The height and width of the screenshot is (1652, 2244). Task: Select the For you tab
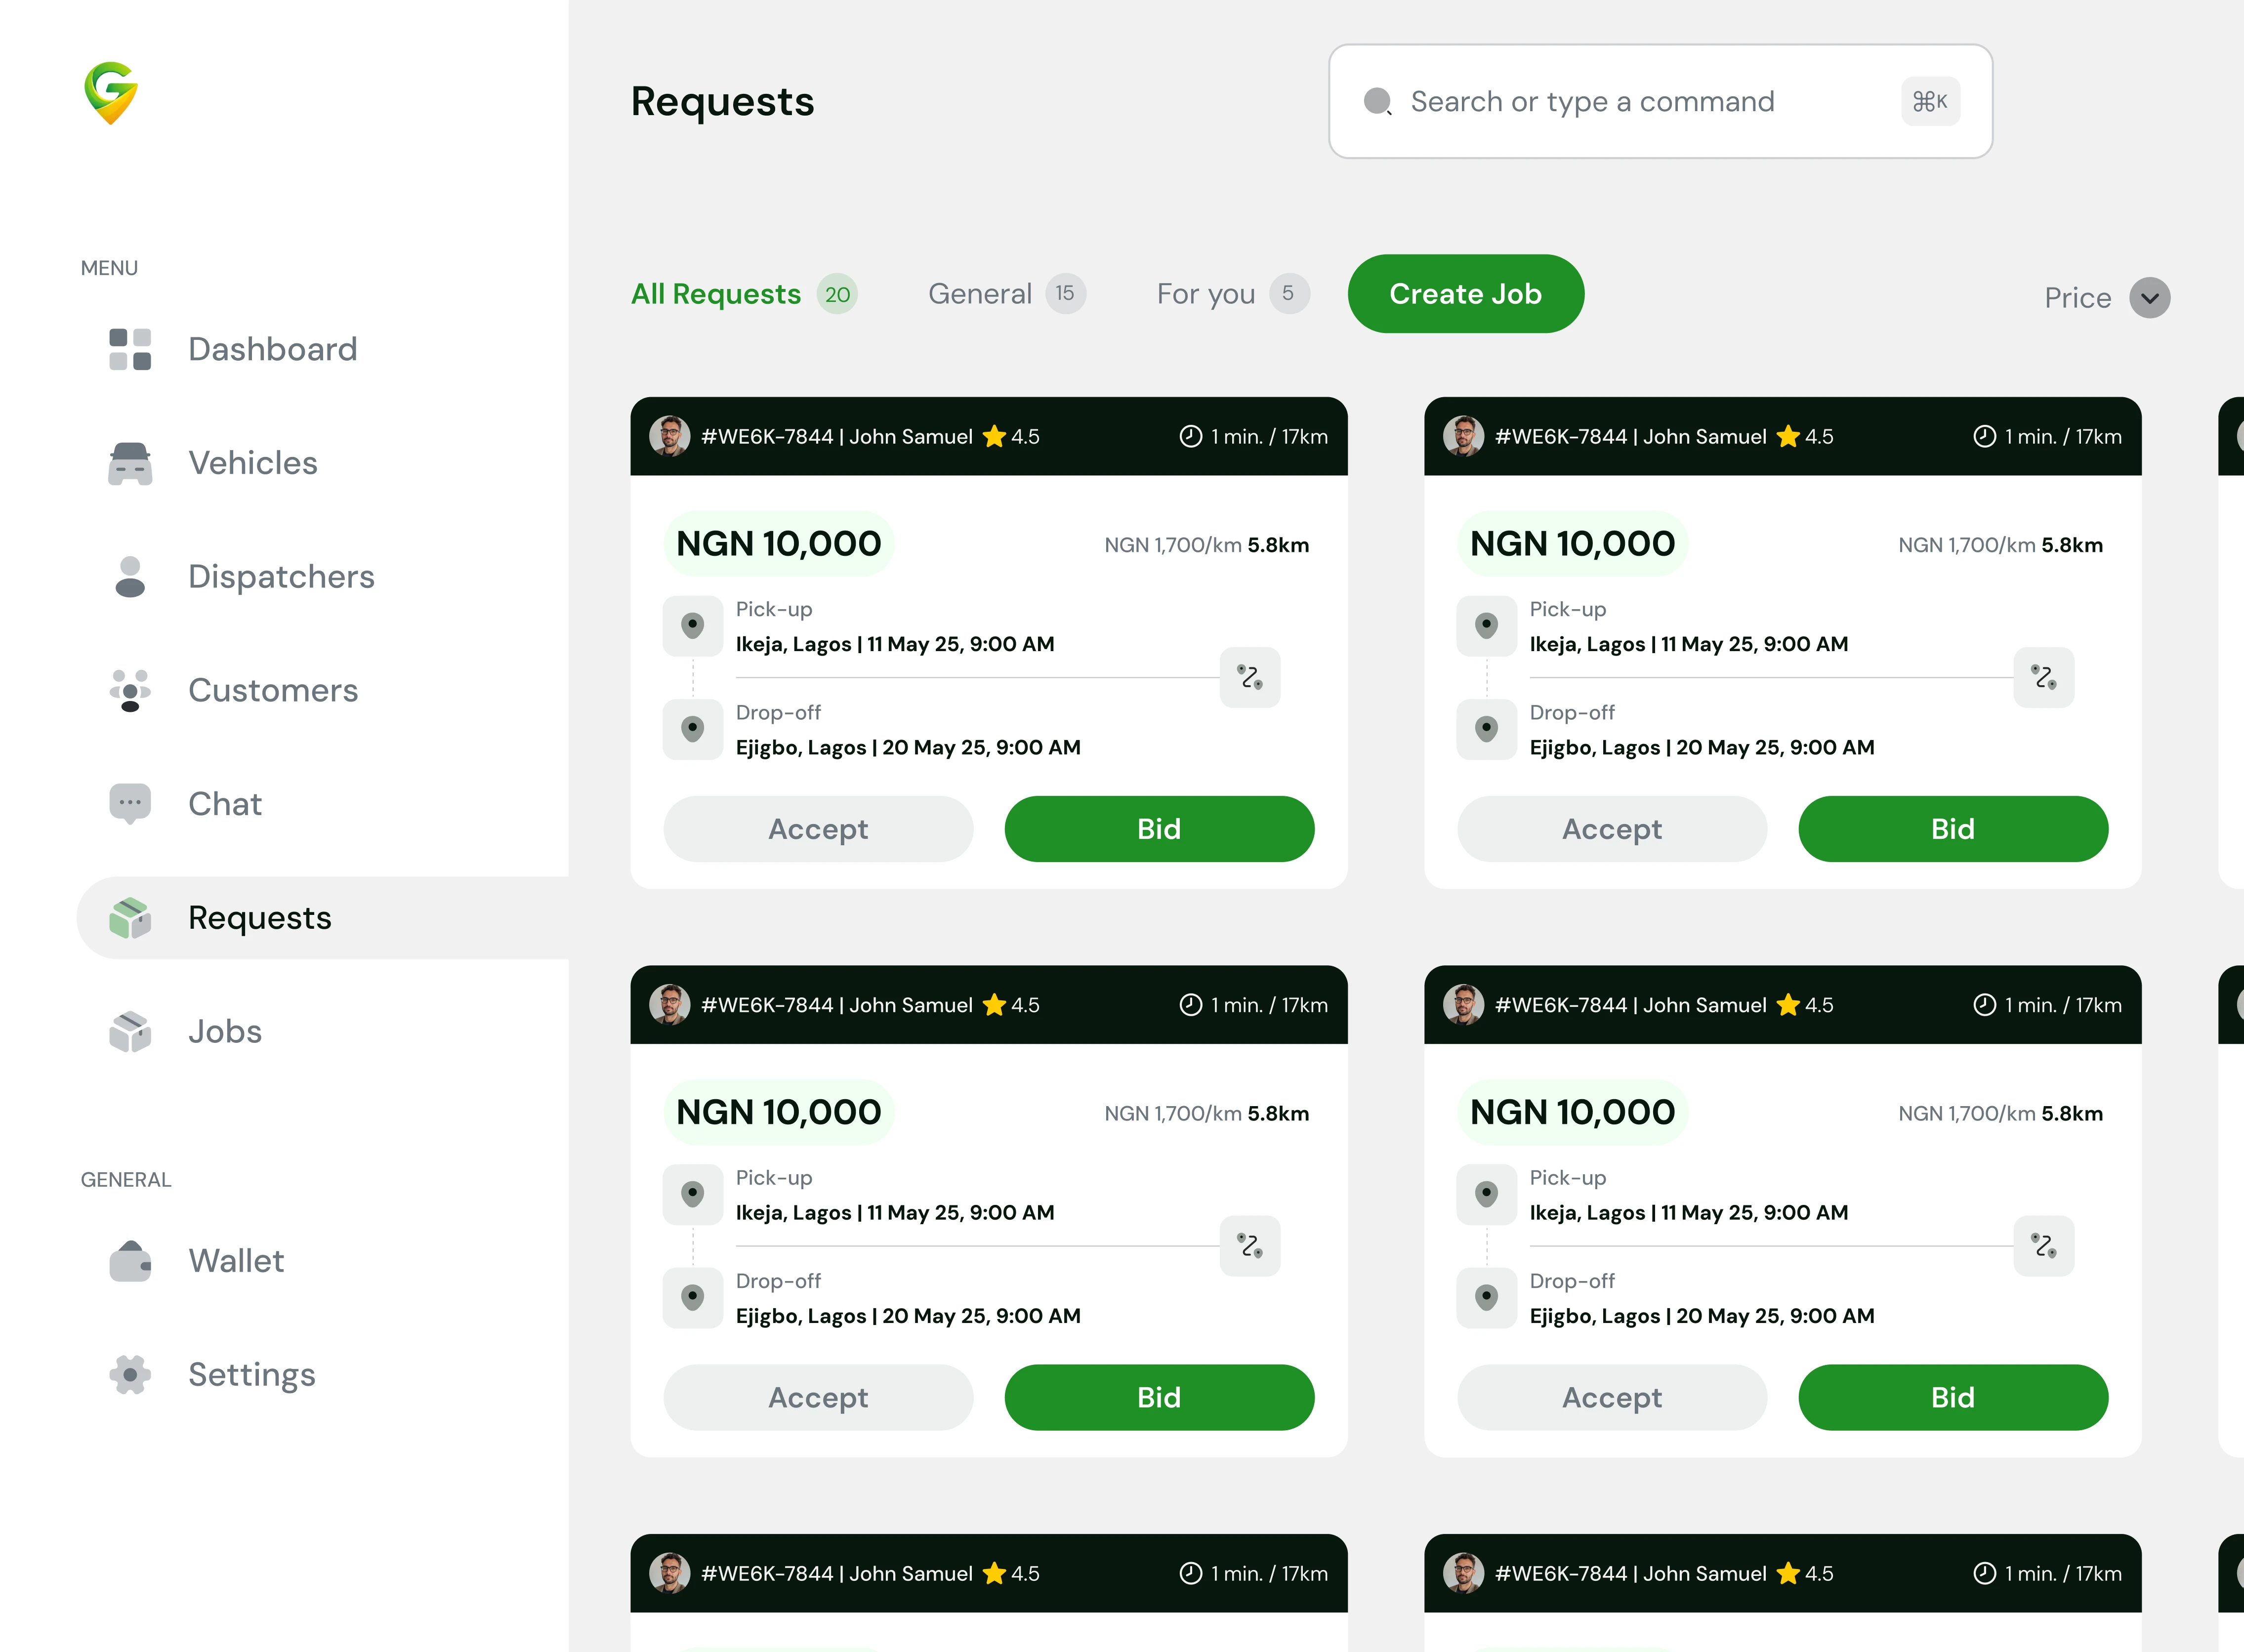click(1231, 293)
